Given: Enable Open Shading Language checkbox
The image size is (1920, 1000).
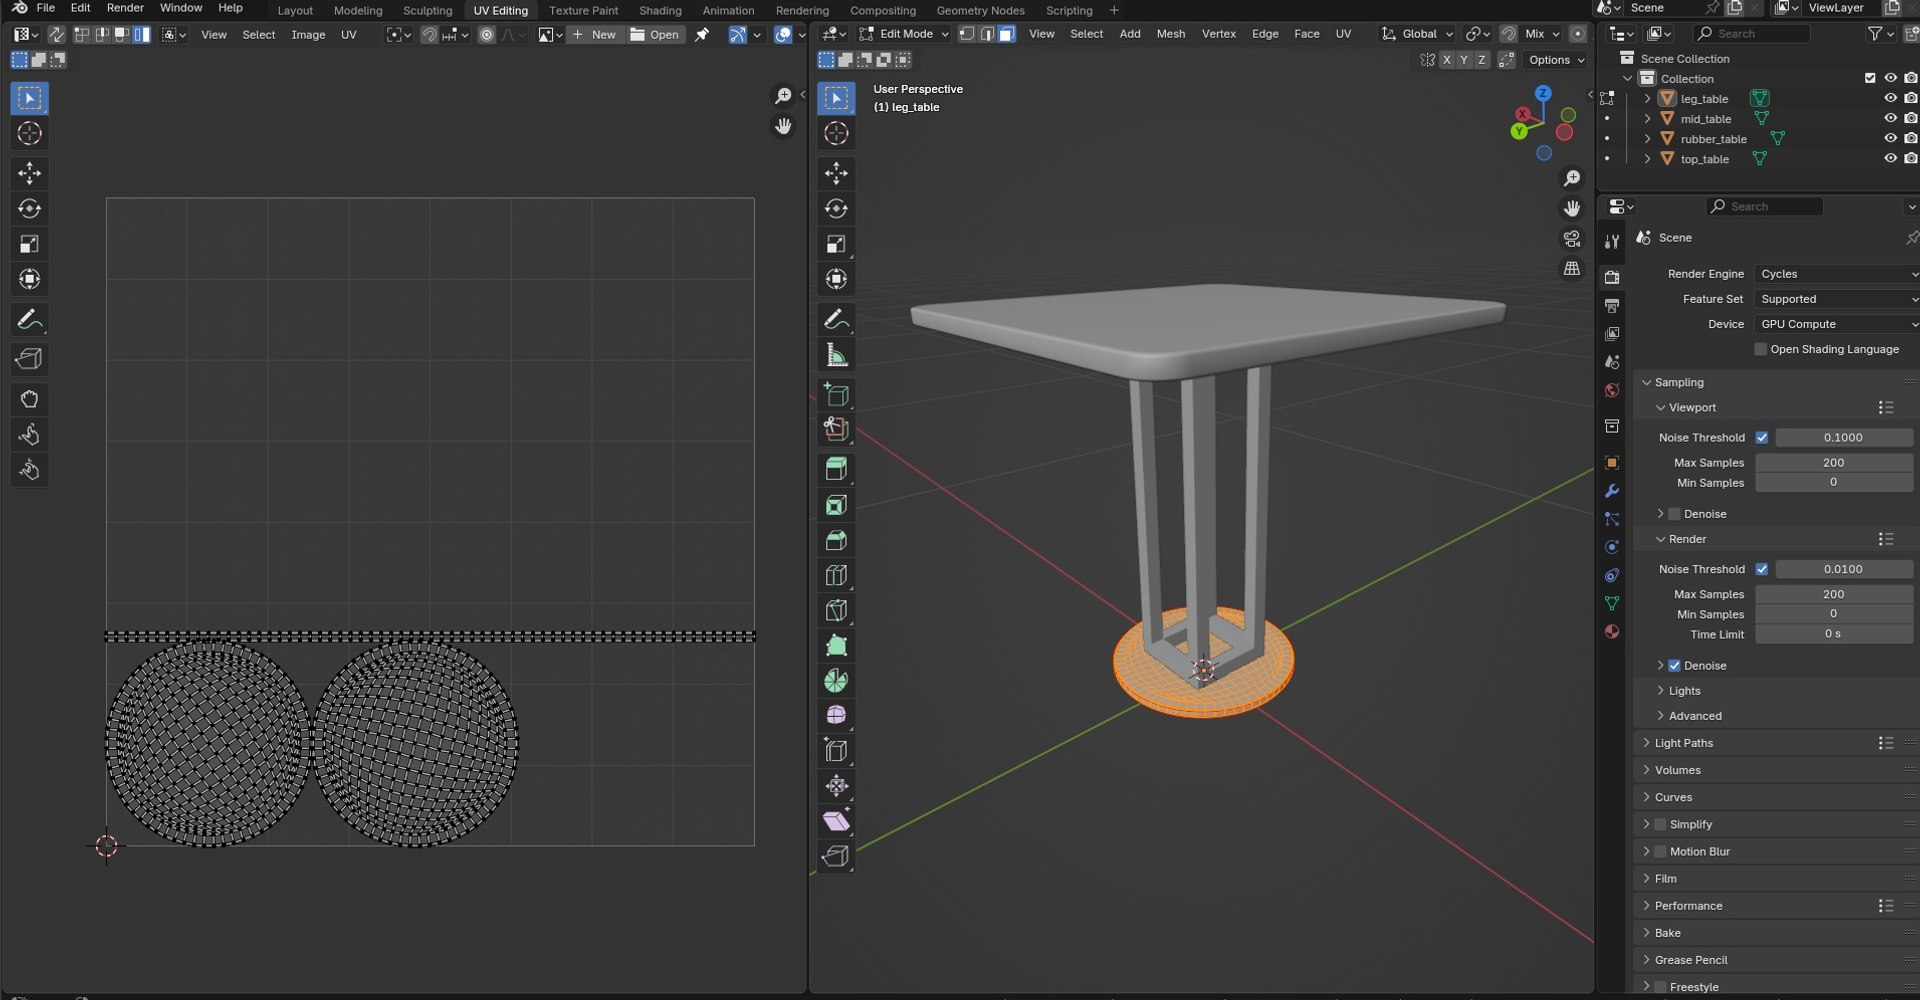Looking at the screenshot, I should [x=1761, y=349].
